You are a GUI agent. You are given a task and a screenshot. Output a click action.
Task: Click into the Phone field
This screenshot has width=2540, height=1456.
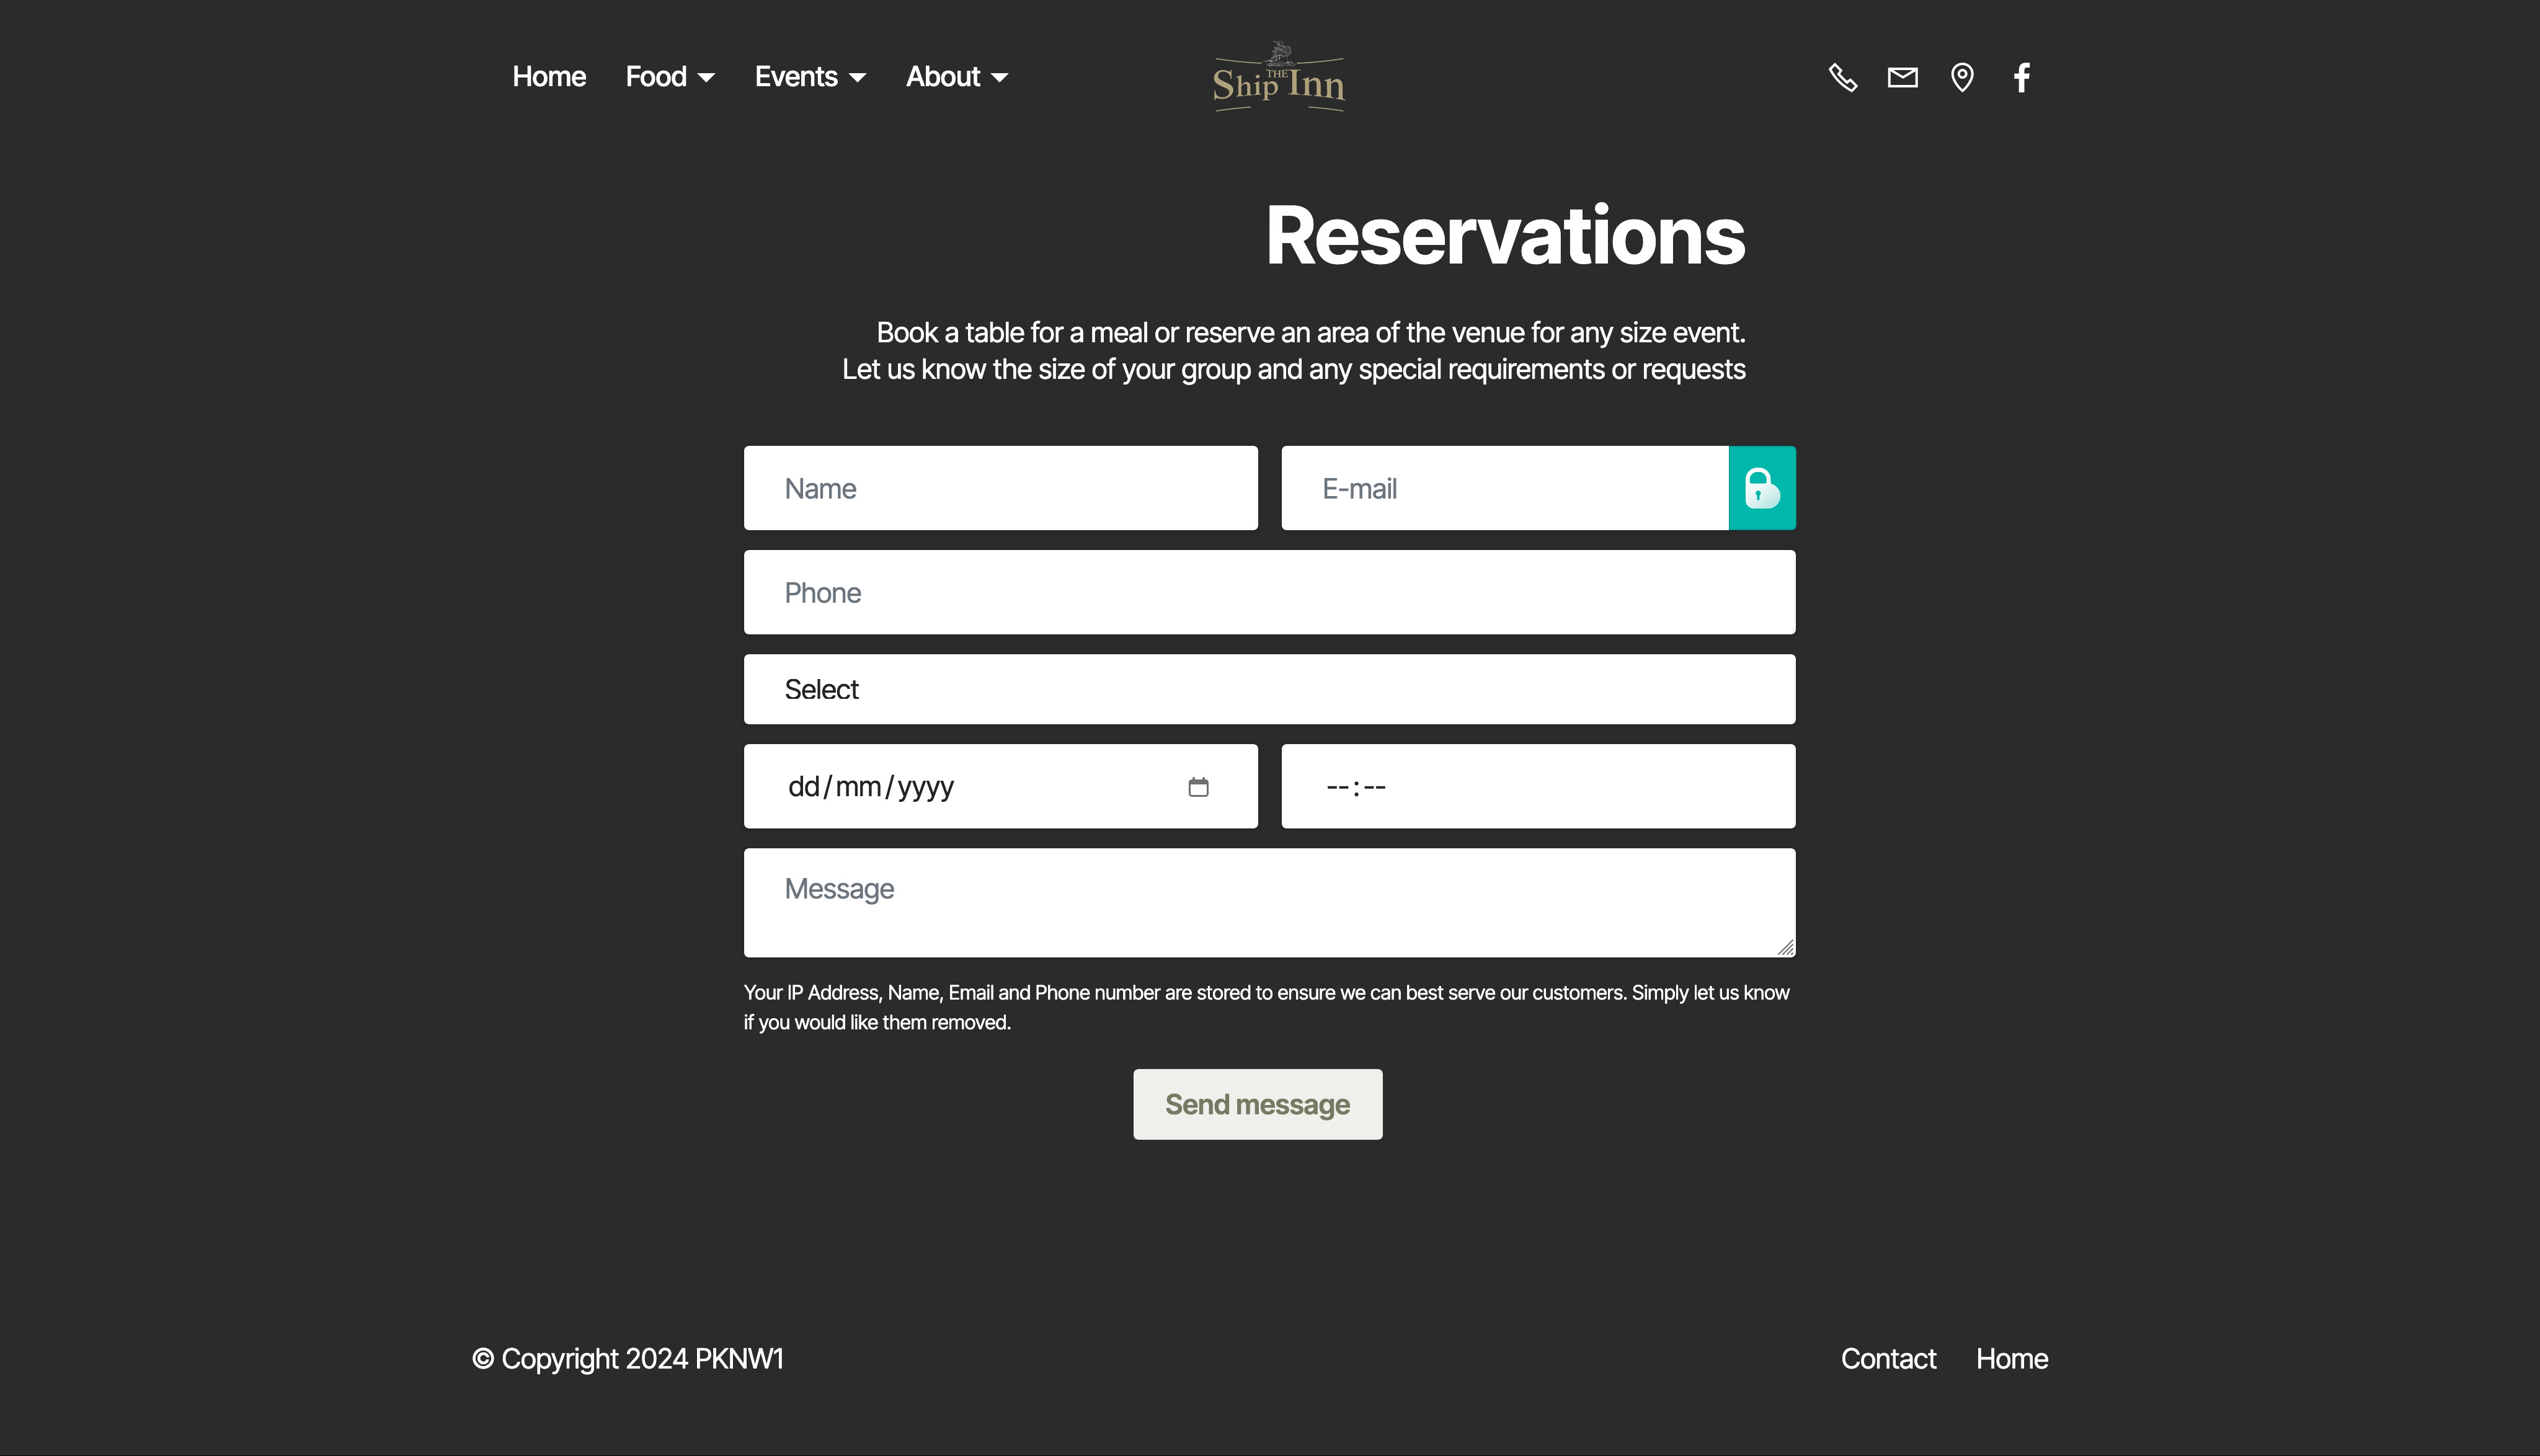[1269, 592]
